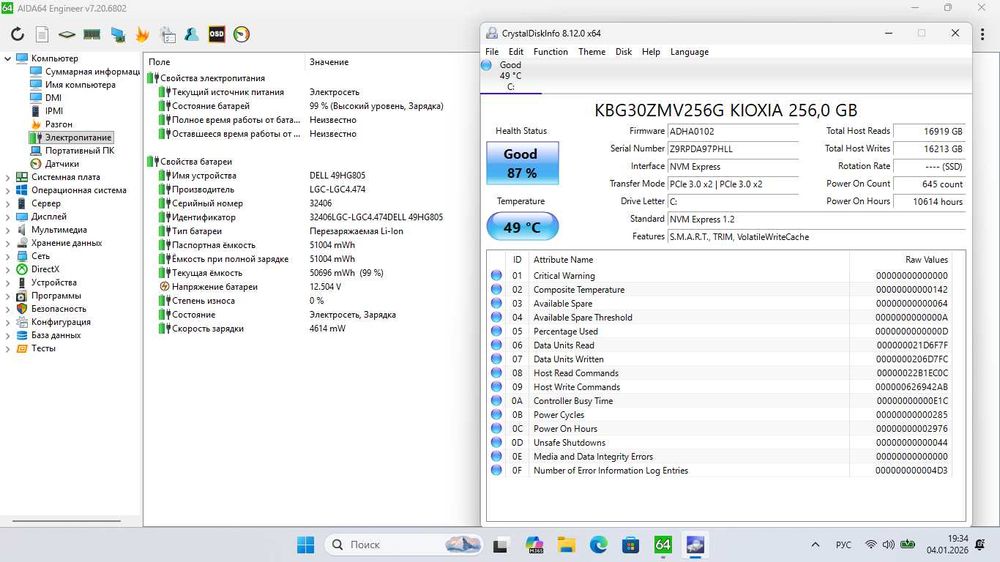Expand the Системная плата tree node

(8, 177)
